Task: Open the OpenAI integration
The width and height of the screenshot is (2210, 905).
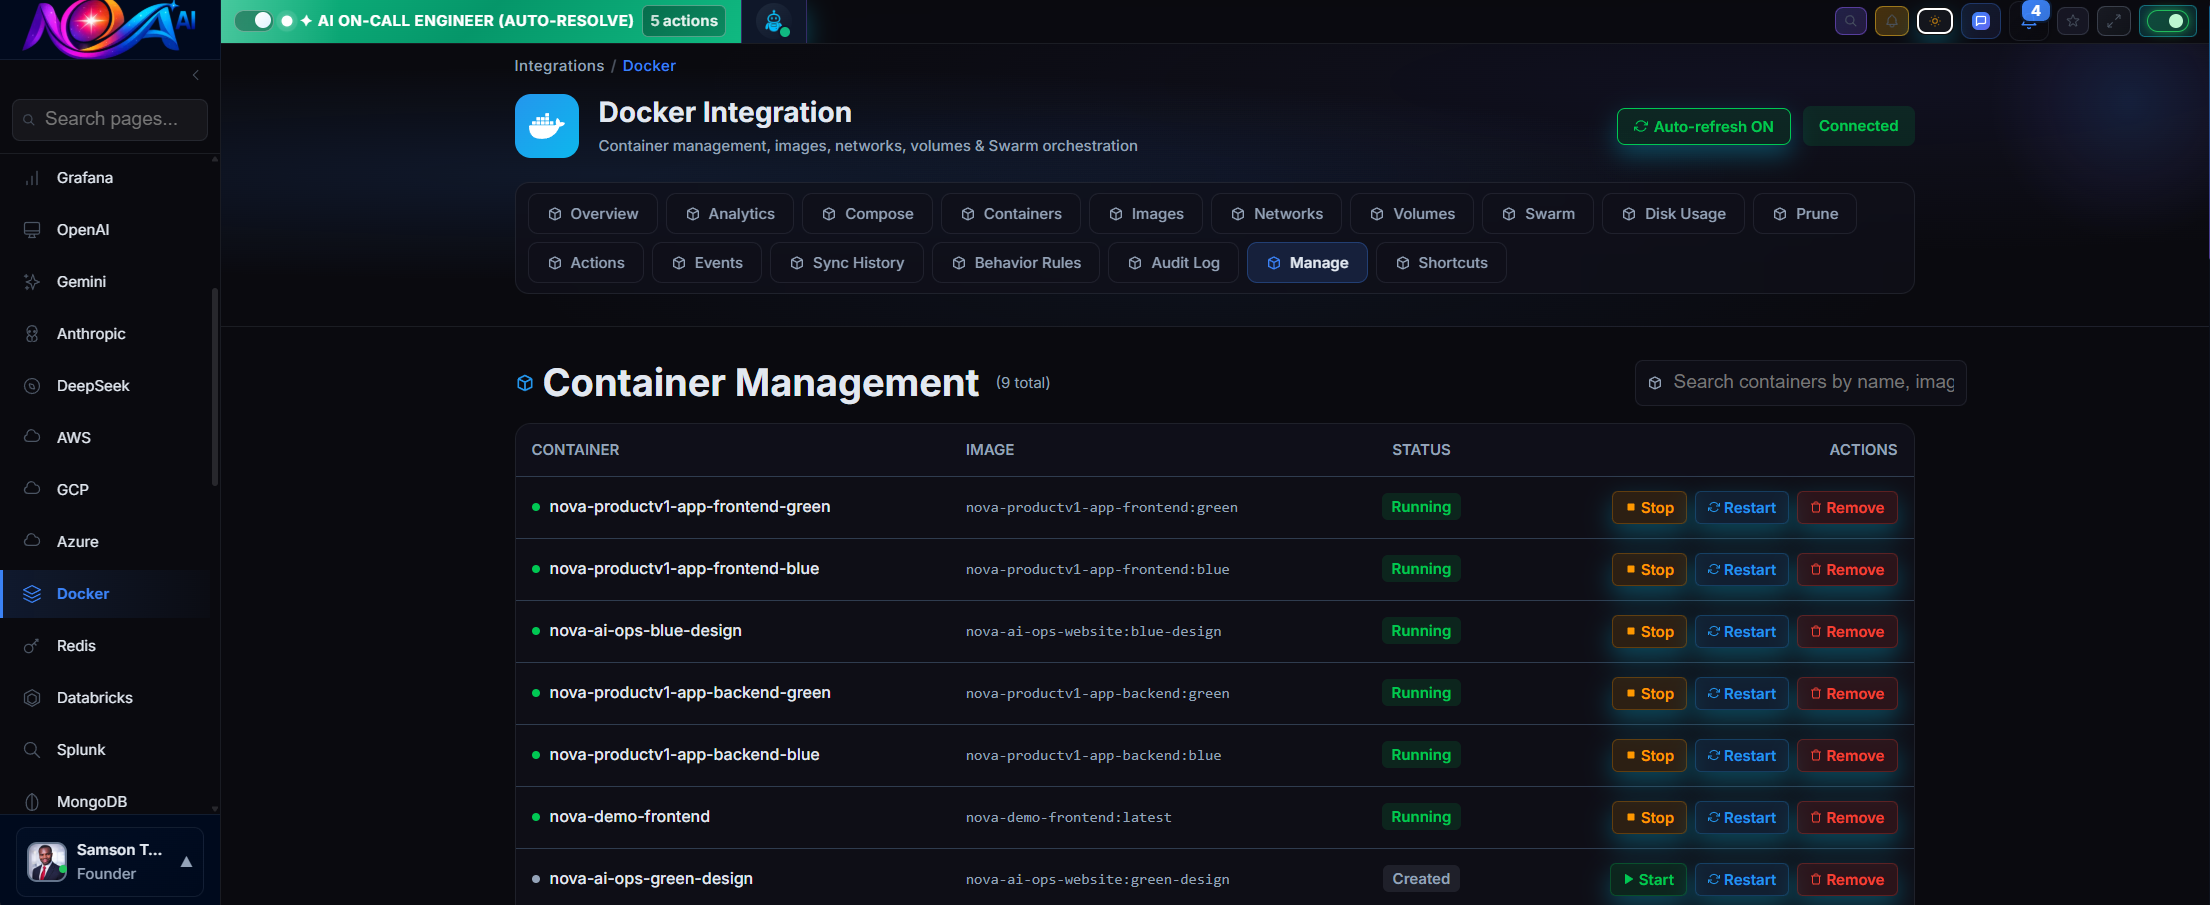Action: tap(84, 229)
